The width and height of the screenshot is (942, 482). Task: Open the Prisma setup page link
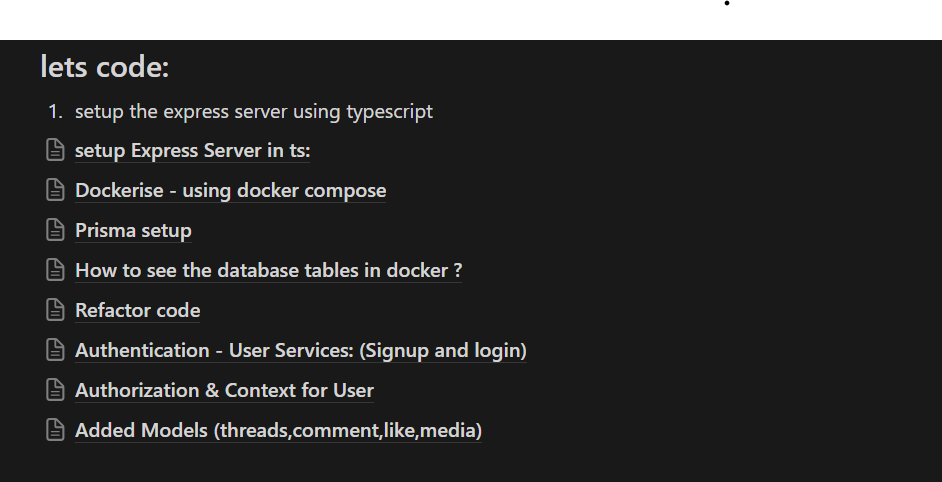click(133, 231)
